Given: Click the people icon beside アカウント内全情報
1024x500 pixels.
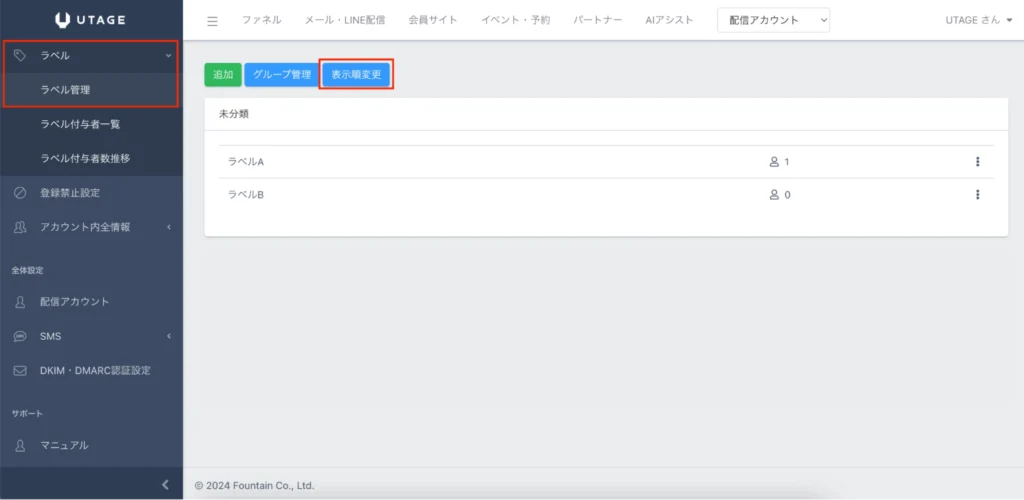Looking at the screenshot, I should click(x=20, y=227).
